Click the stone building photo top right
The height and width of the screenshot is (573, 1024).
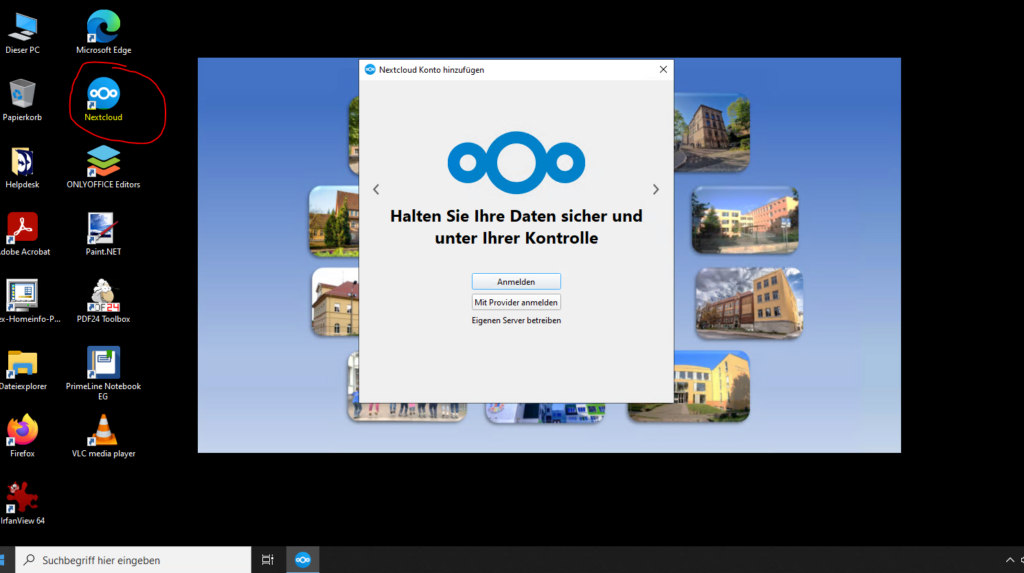712,133
